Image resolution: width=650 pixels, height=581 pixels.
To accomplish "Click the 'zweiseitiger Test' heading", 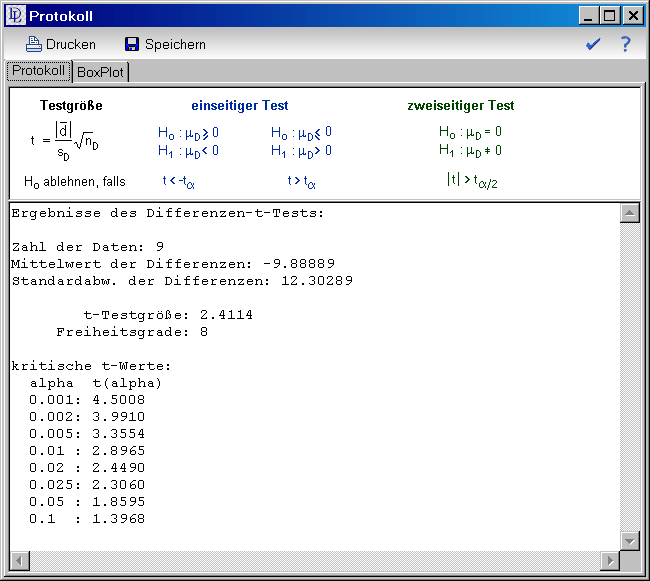I will click(x=460, y=105).
